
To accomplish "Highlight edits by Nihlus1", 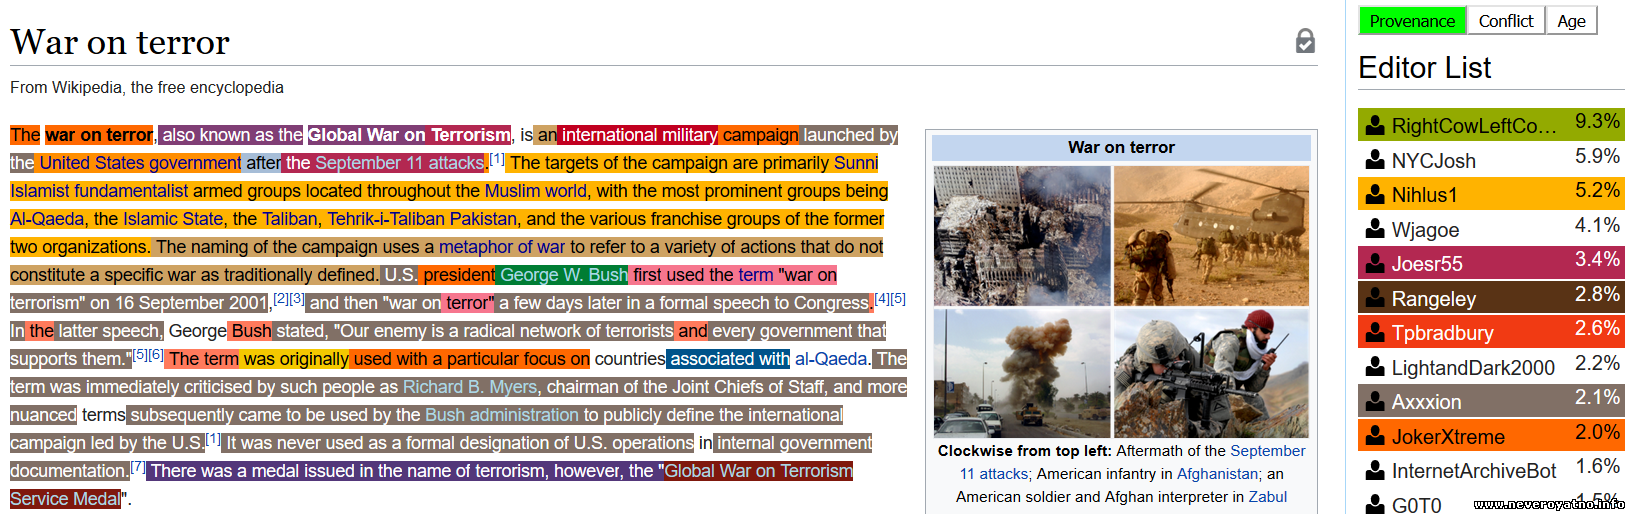I will tap(1491, 194).
